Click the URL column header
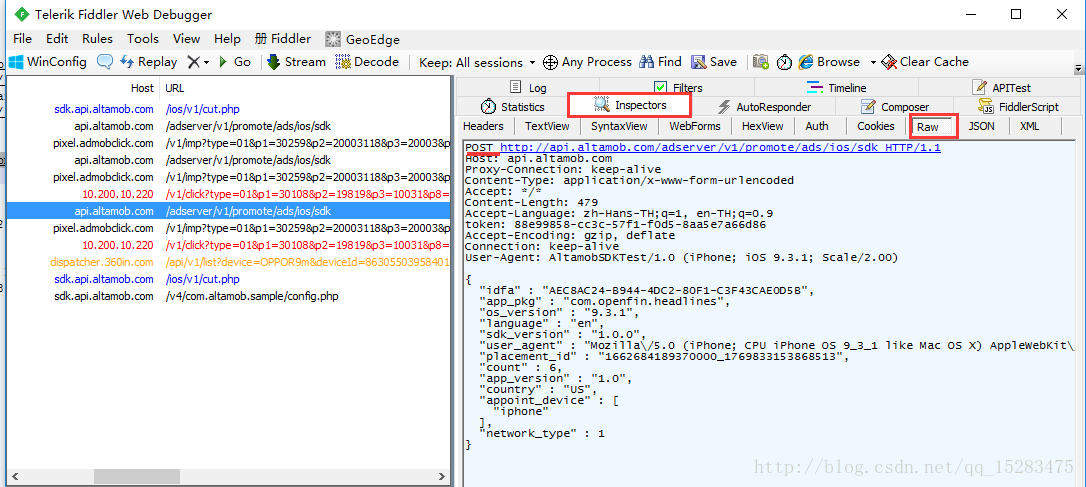Image resolution: width=1086 pixels, height=487 pixels. pos(305,88)
